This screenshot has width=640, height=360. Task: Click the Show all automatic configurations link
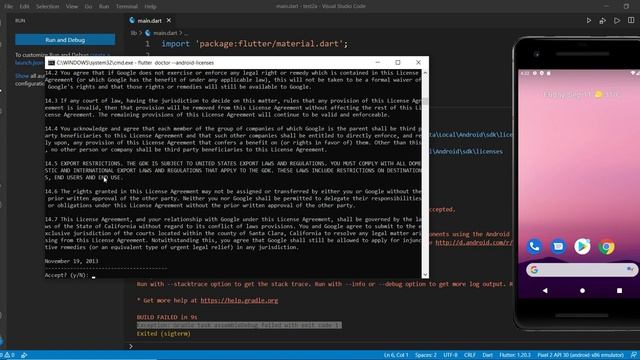22,76
